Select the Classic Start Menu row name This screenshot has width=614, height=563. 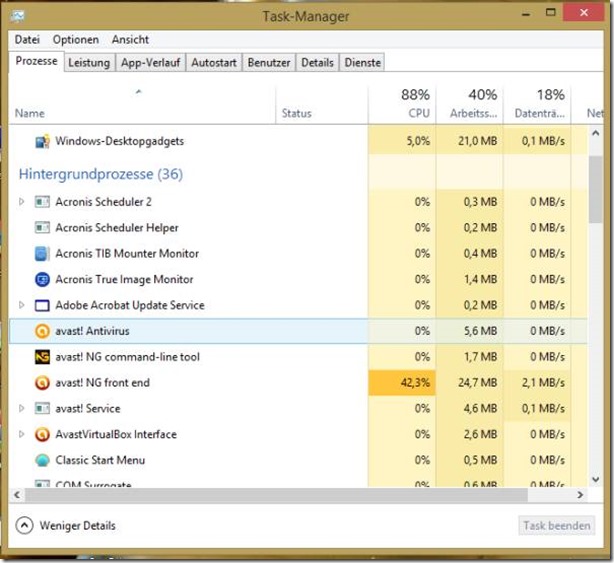click(100, 460)
